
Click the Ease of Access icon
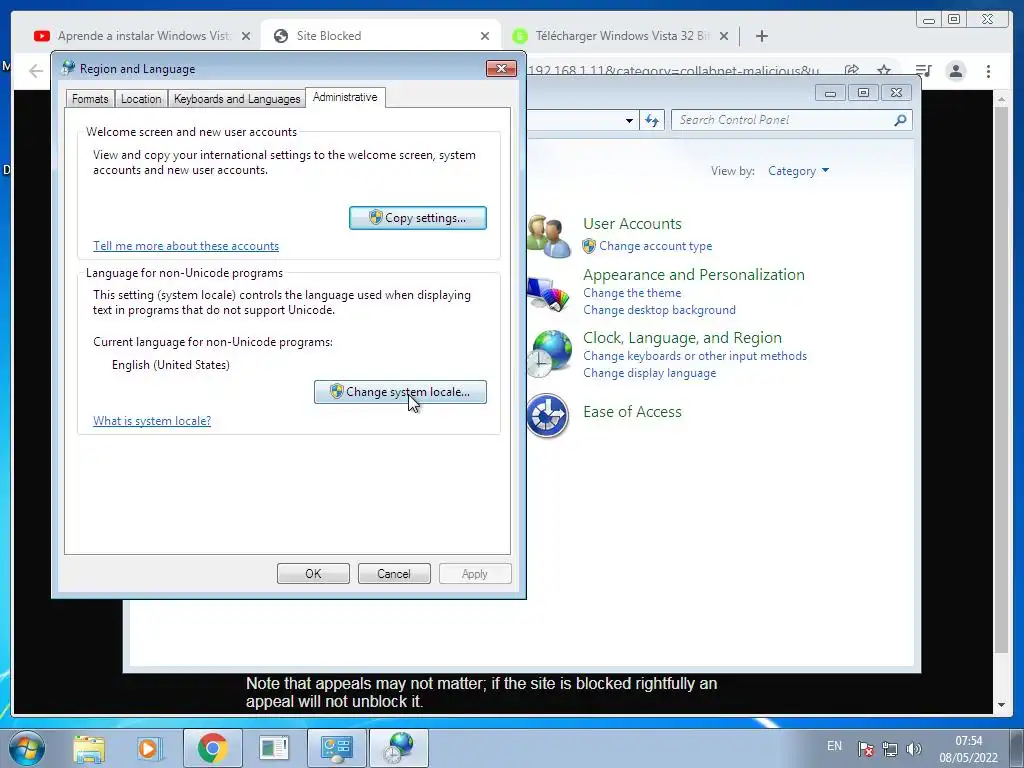tap(547, 415)
